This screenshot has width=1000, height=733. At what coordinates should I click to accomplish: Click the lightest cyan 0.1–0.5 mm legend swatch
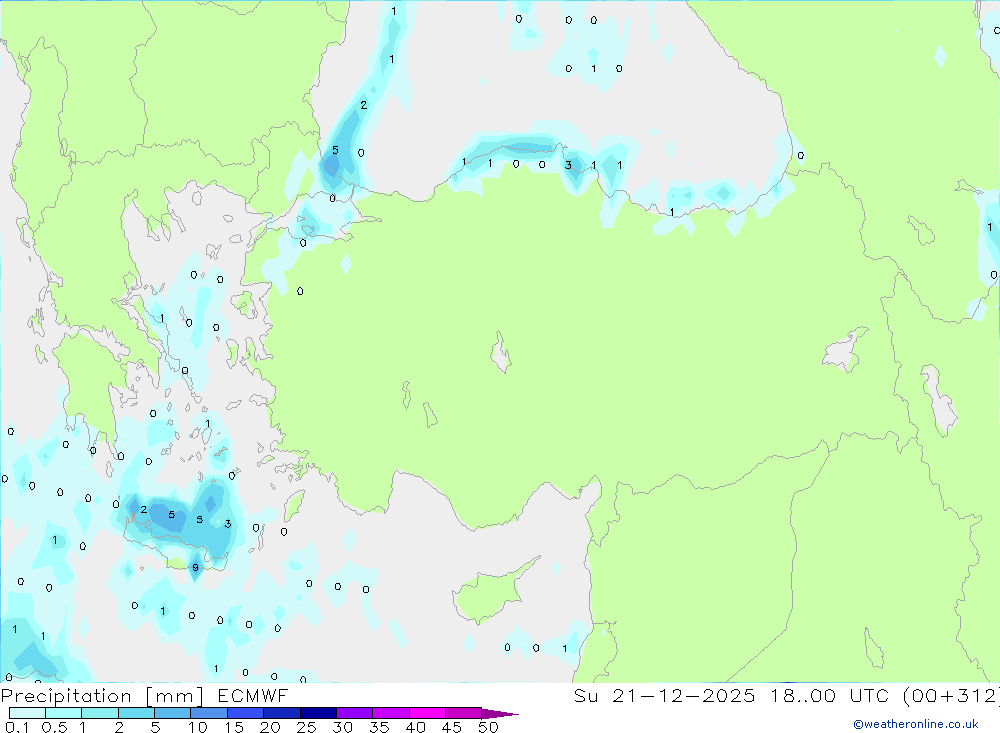[27, 713]
